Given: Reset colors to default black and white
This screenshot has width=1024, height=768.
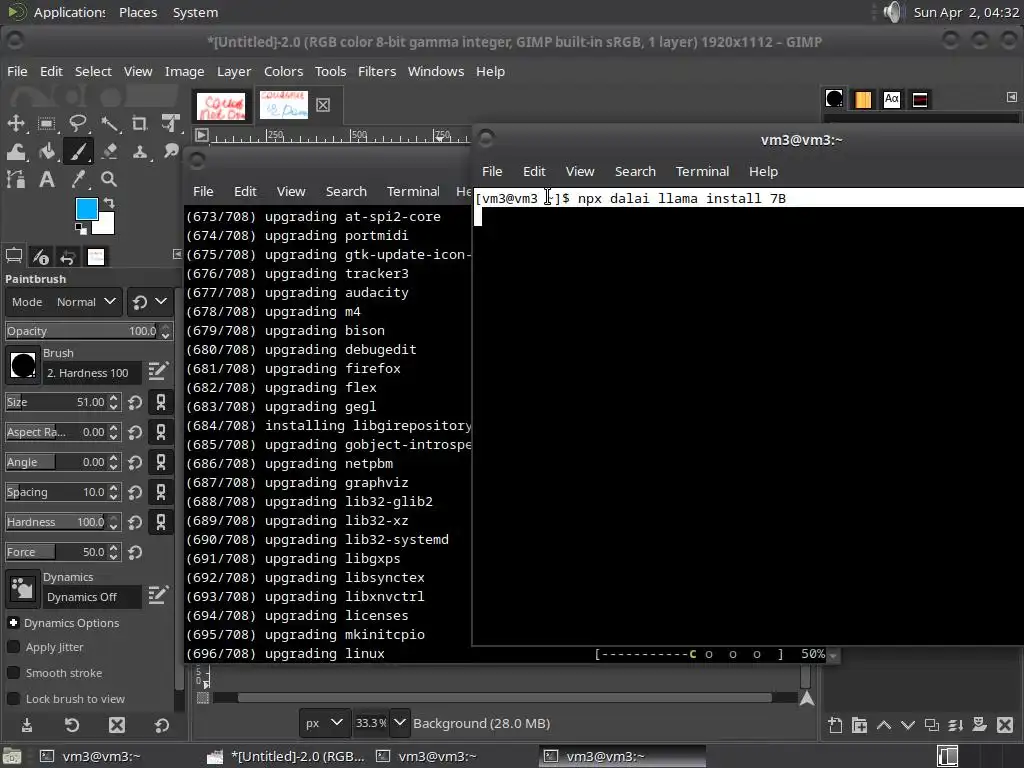Looking at the screenshot, I should tap(80, 229).
